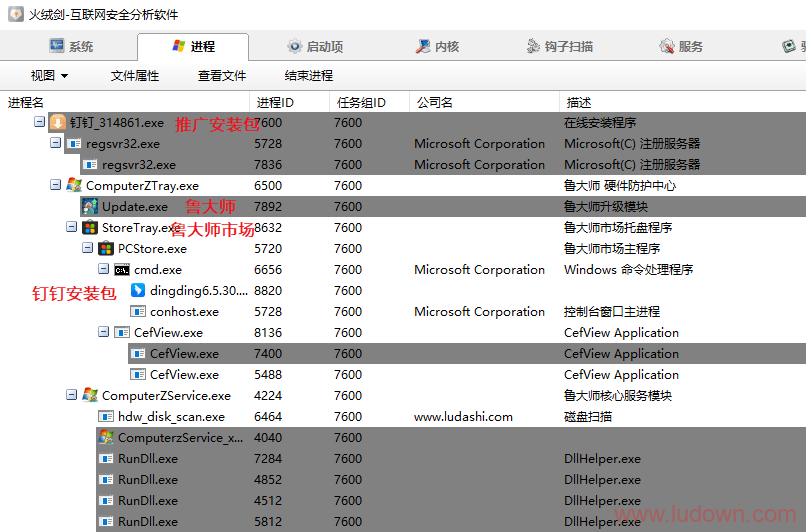Click the PCStore.exe icon
The width and height of the screenshot is (806, 532).
106,248
